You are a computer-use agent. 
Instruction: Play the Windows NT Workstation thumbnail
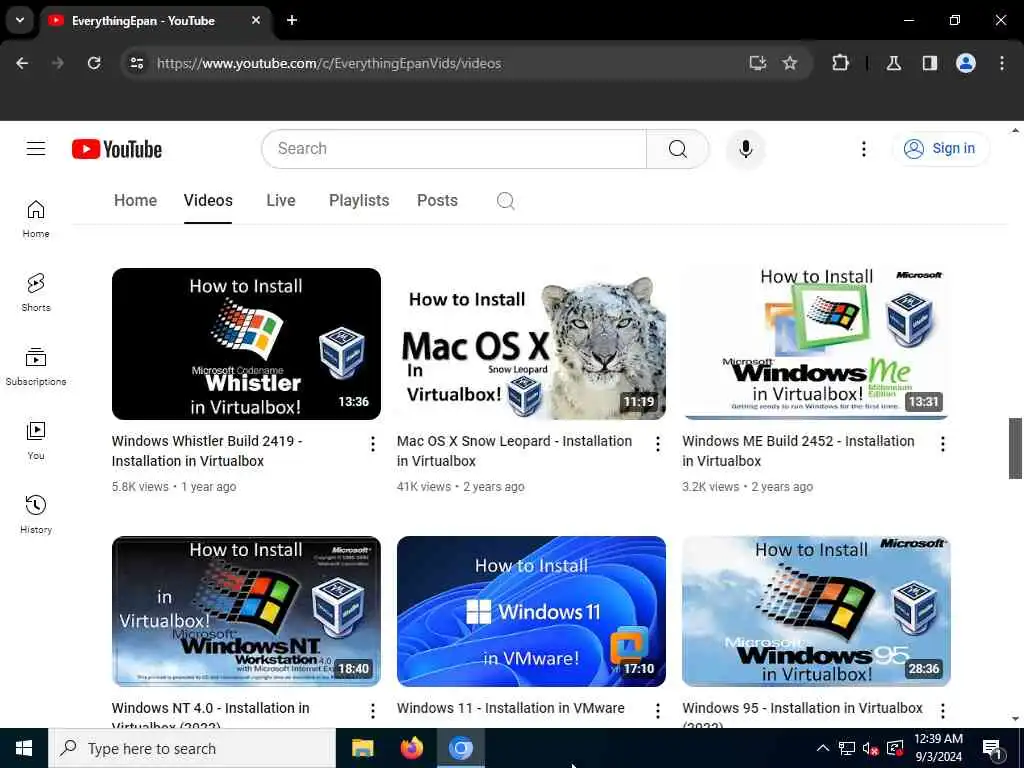point(246,611)
